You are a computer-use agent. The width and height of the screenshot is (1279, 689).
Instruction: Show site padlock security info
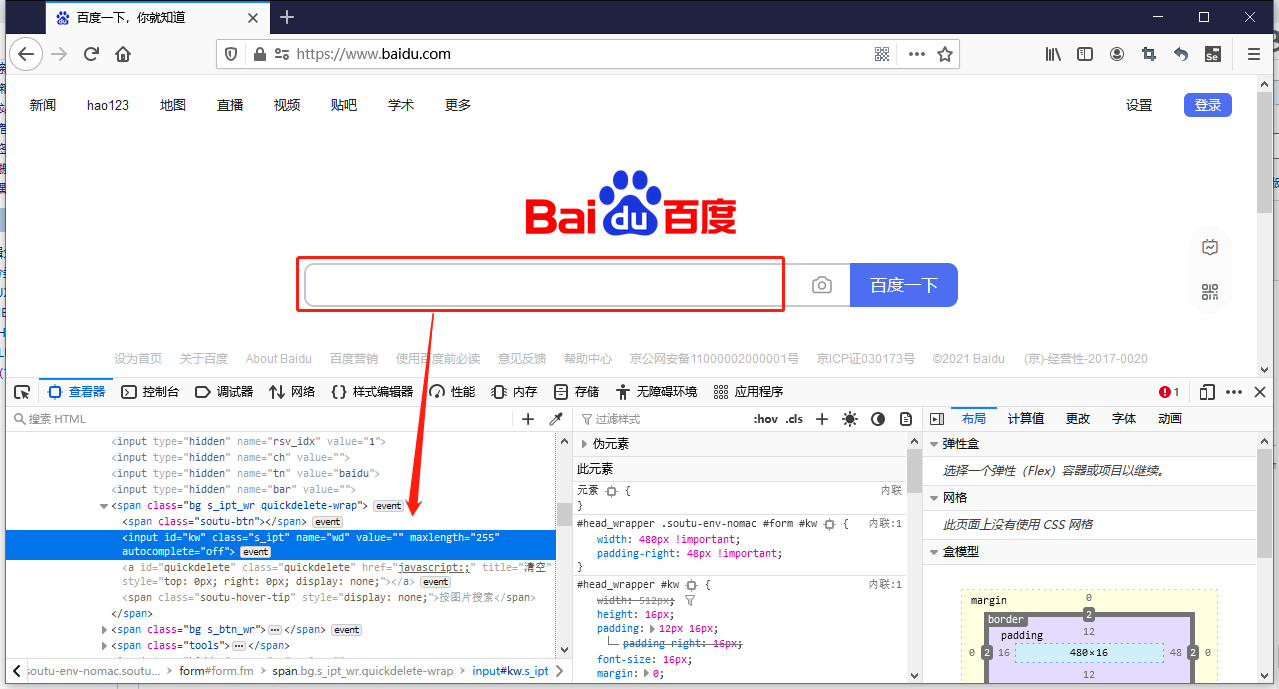[x=260, y=54]
